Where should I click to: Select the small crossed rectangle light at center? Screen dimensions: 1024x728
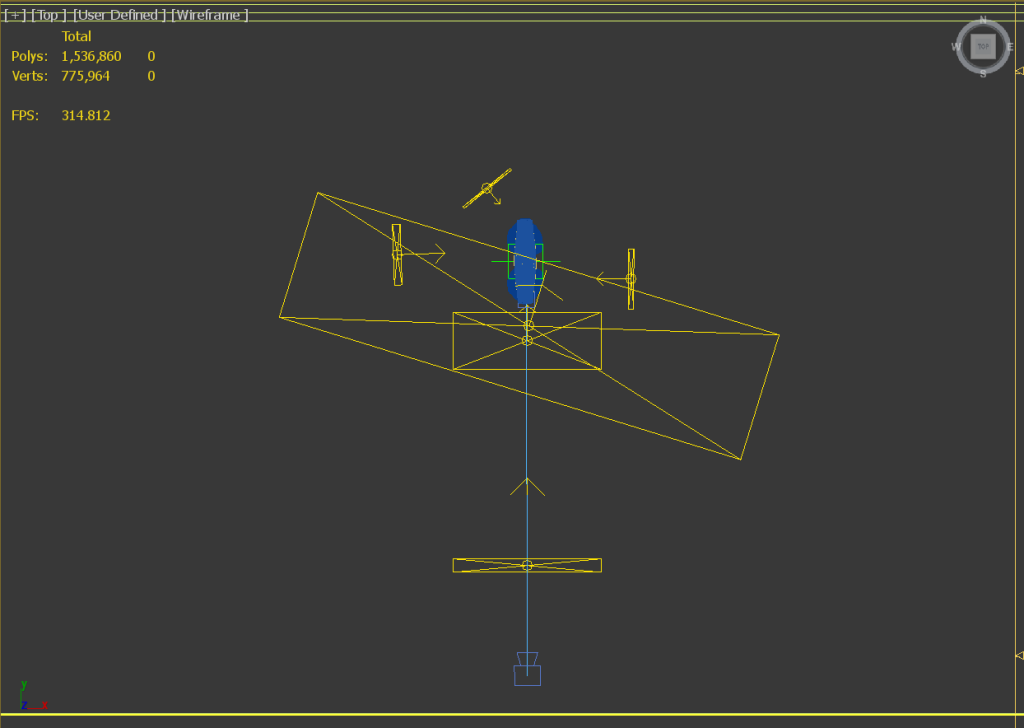coord(527,341)
